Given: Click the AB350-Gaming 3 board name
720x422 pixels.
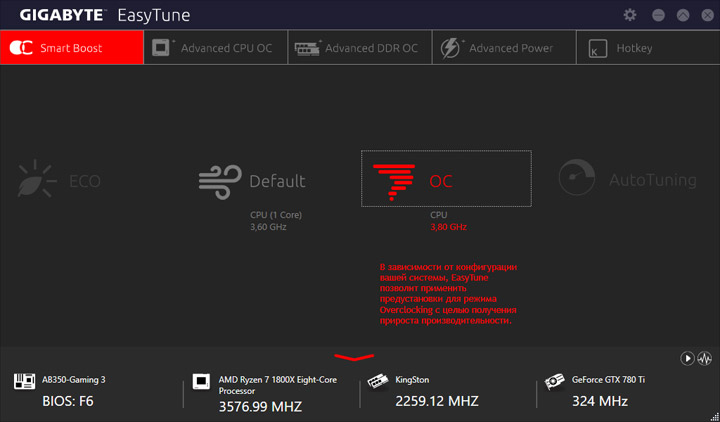Looking at the screenshot, I should (73, 380).
